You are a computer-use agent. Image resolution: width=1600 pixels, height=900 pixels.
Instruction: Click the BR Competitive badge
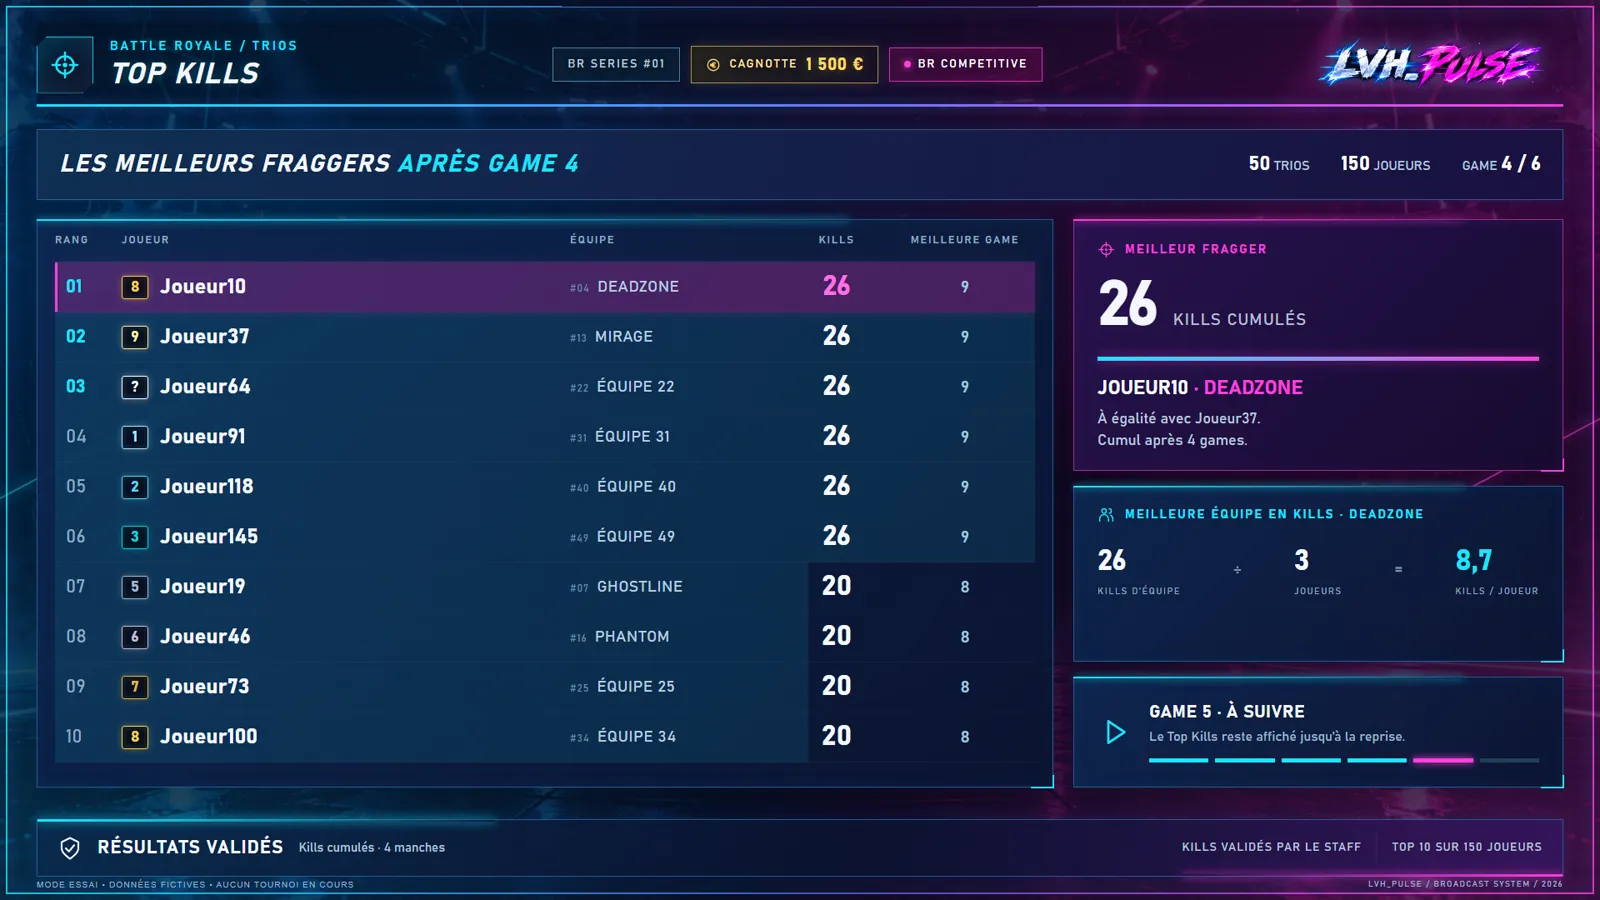point(965,64)
